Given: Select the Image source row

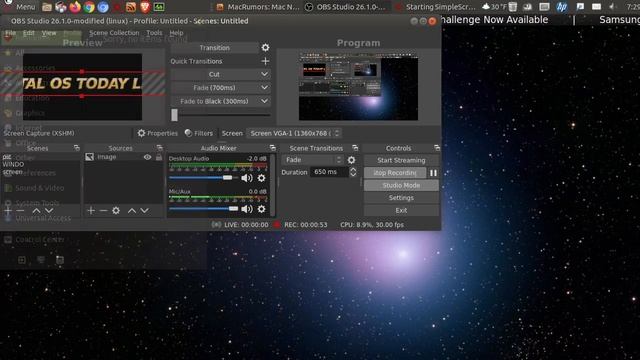Looking at the screenshot, I should (124, 157).
